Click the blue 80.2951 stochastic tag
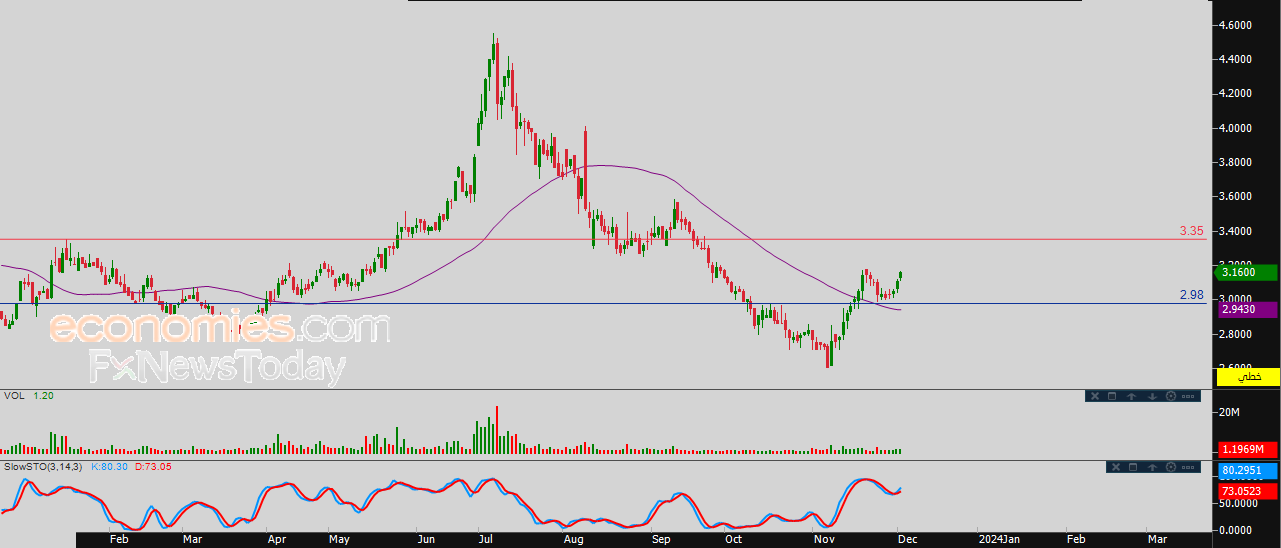1281x548 pixels. (x=1247, y=471)
